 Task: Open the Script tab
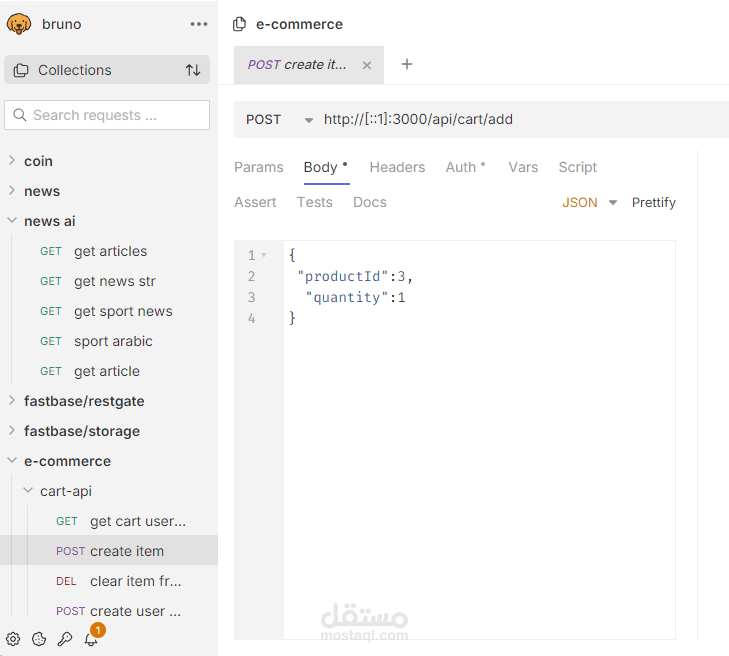577,167
